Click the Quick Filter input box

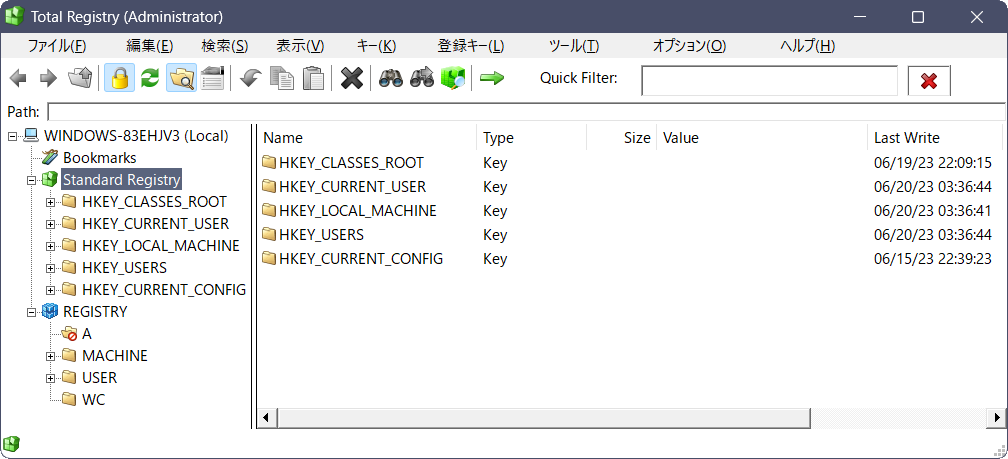tap(770, 80)
